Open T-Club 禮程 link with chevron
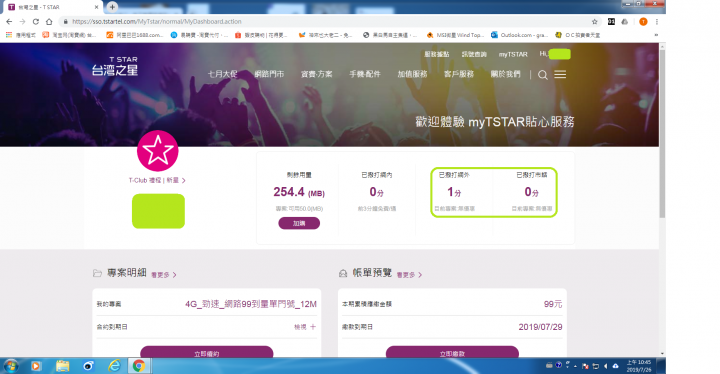Viewport: 720px width, 374px height. click(157, 181)
